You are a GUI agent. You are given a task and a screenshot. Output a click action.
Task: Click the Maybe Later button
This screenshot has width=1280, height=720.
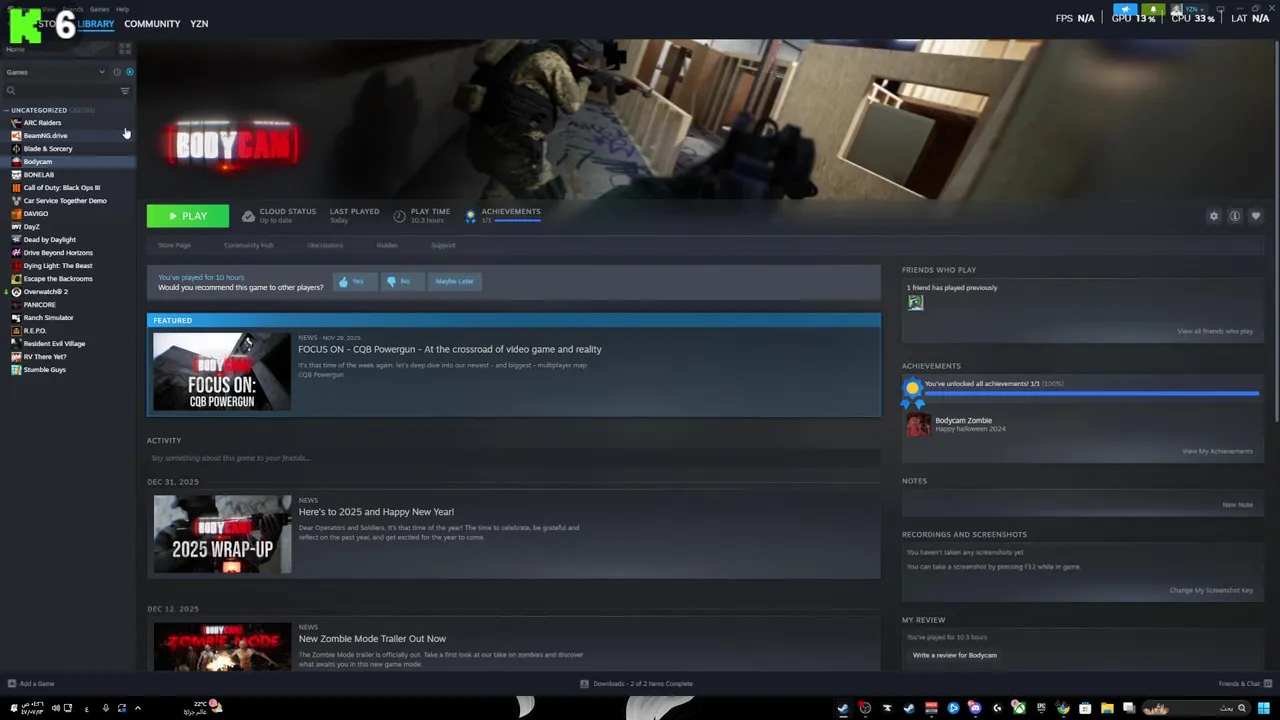coord(454,282)
